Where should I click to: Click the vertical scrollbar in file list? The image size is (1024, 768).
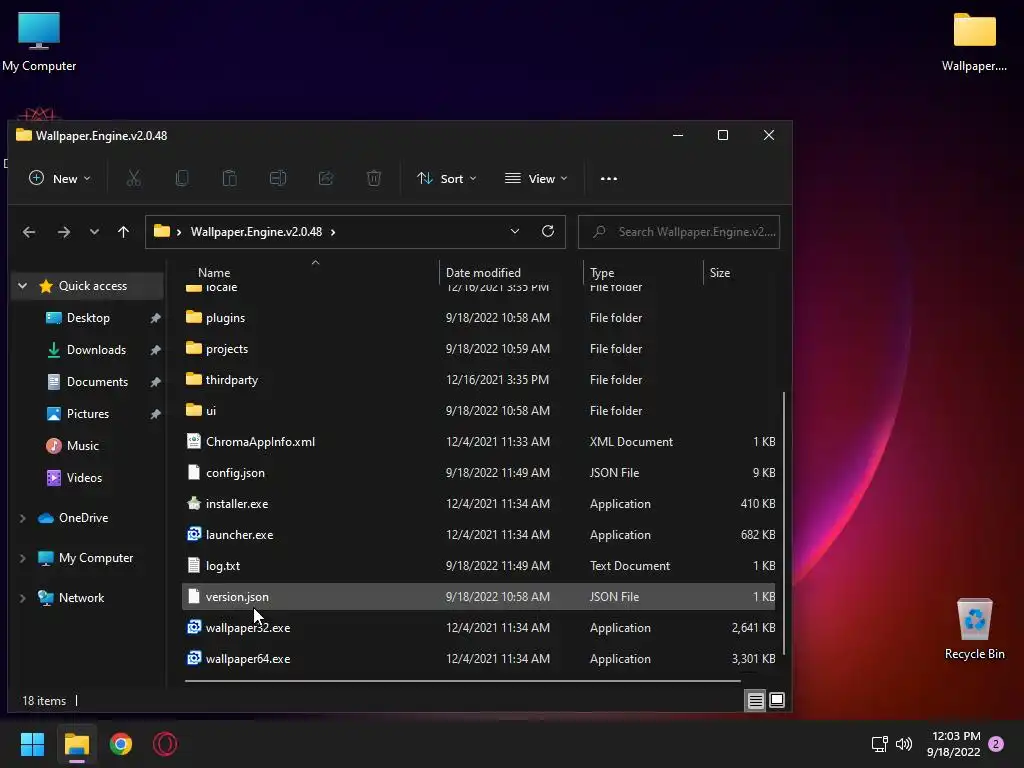pyautogui.click(x=784, y=522)
